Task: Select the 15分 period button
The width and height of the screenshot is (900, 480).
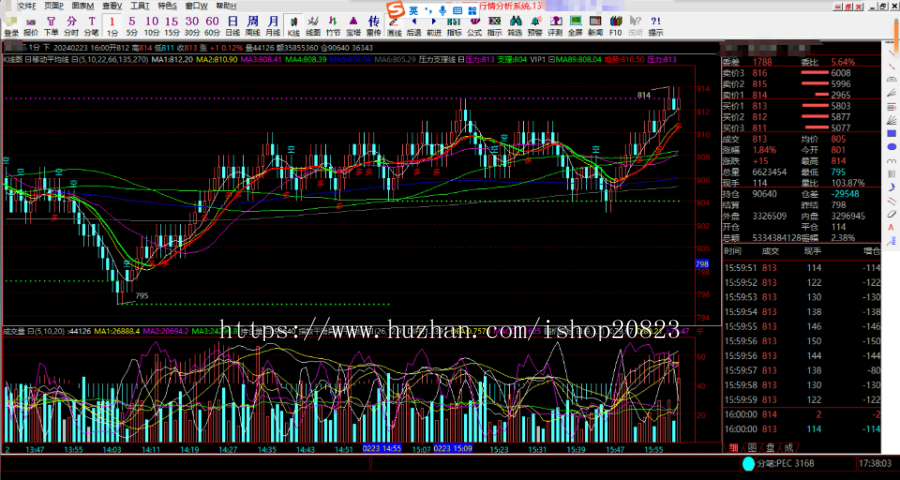Action: pyautogui.click(x=172, y=26)
